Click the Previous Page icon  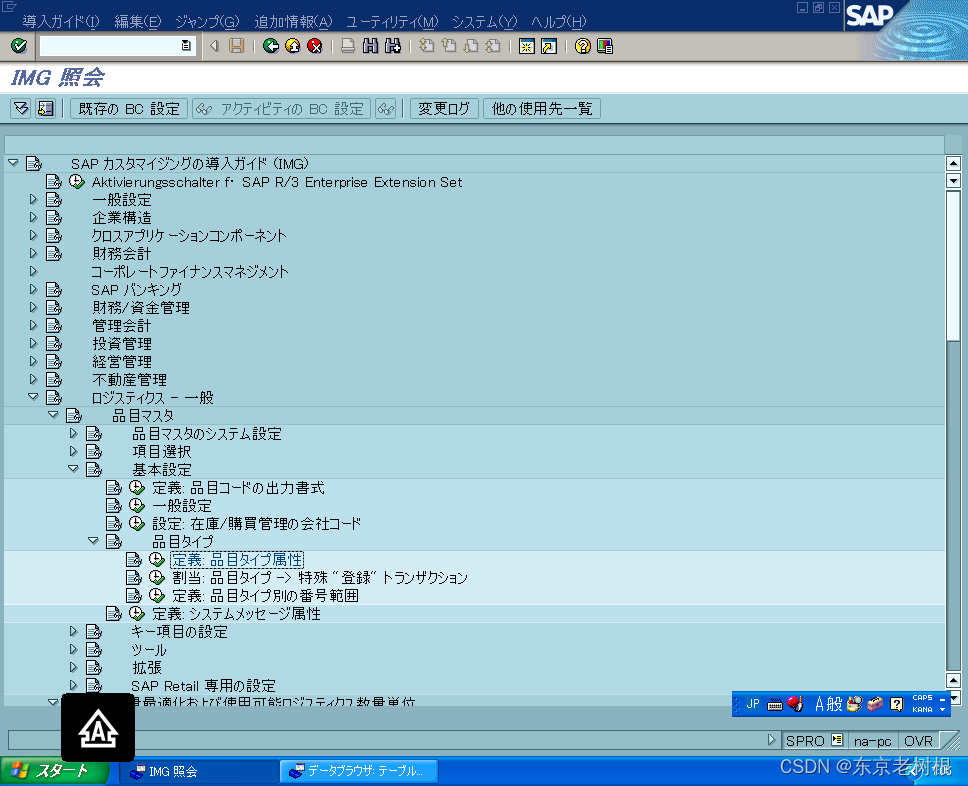point(449,46)
